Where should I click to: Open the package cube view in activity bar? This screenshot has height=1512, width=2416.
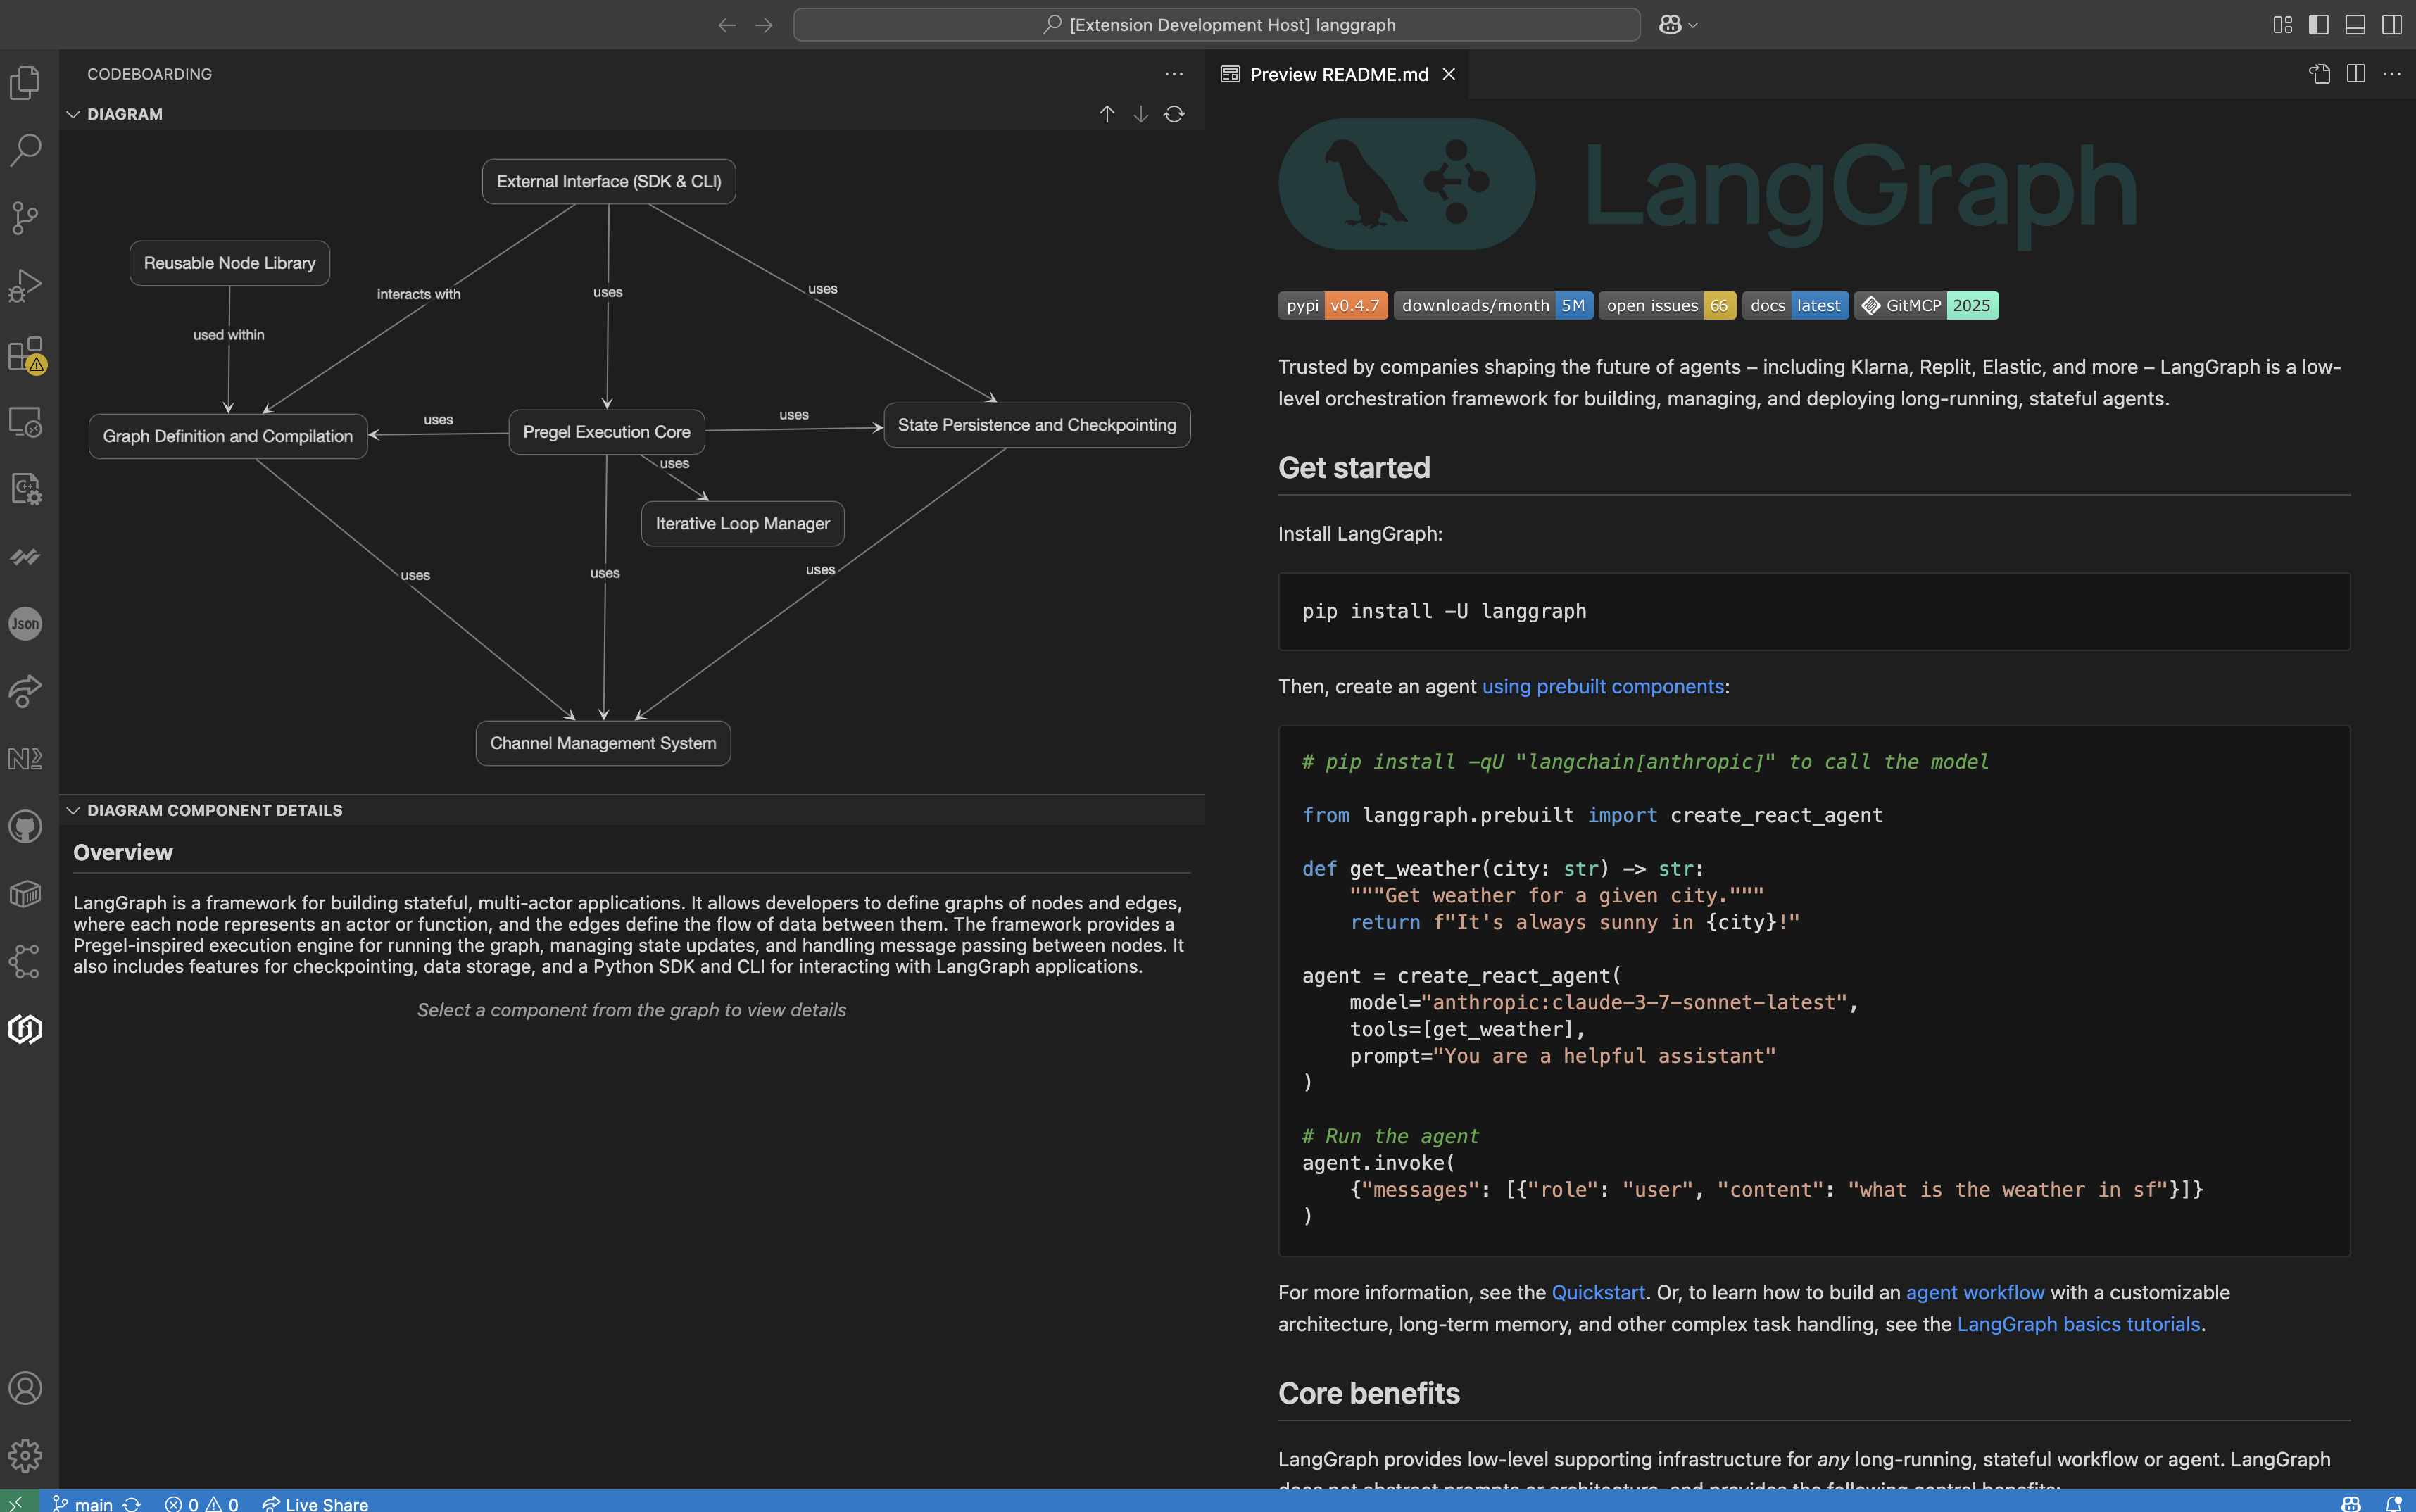(x=25, y=894)
